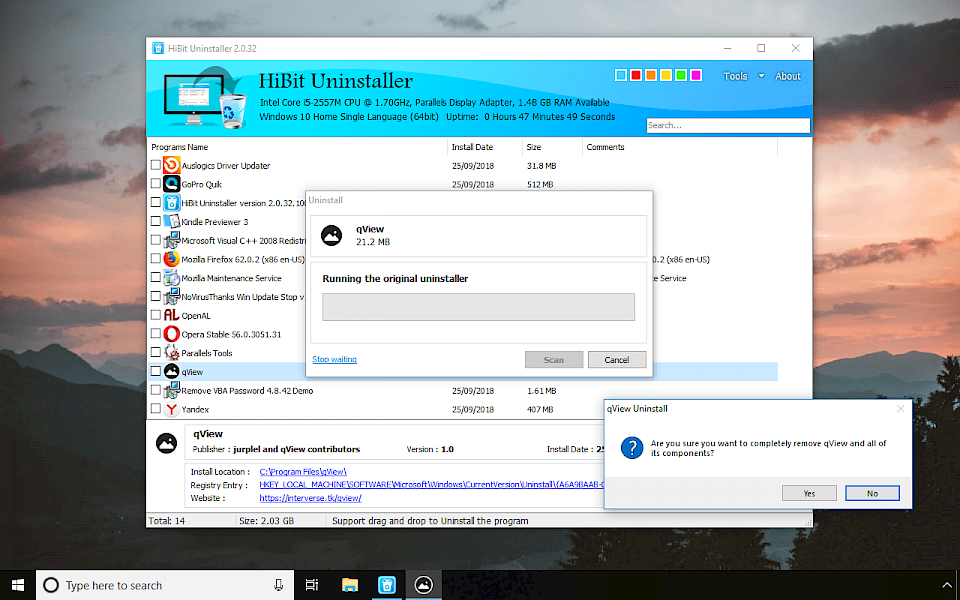This screenshot has height=600, width=960.
Task: Check the Kindle Previewer 3 checkbox
Action: pyautogui.click(x=156, y=221)
